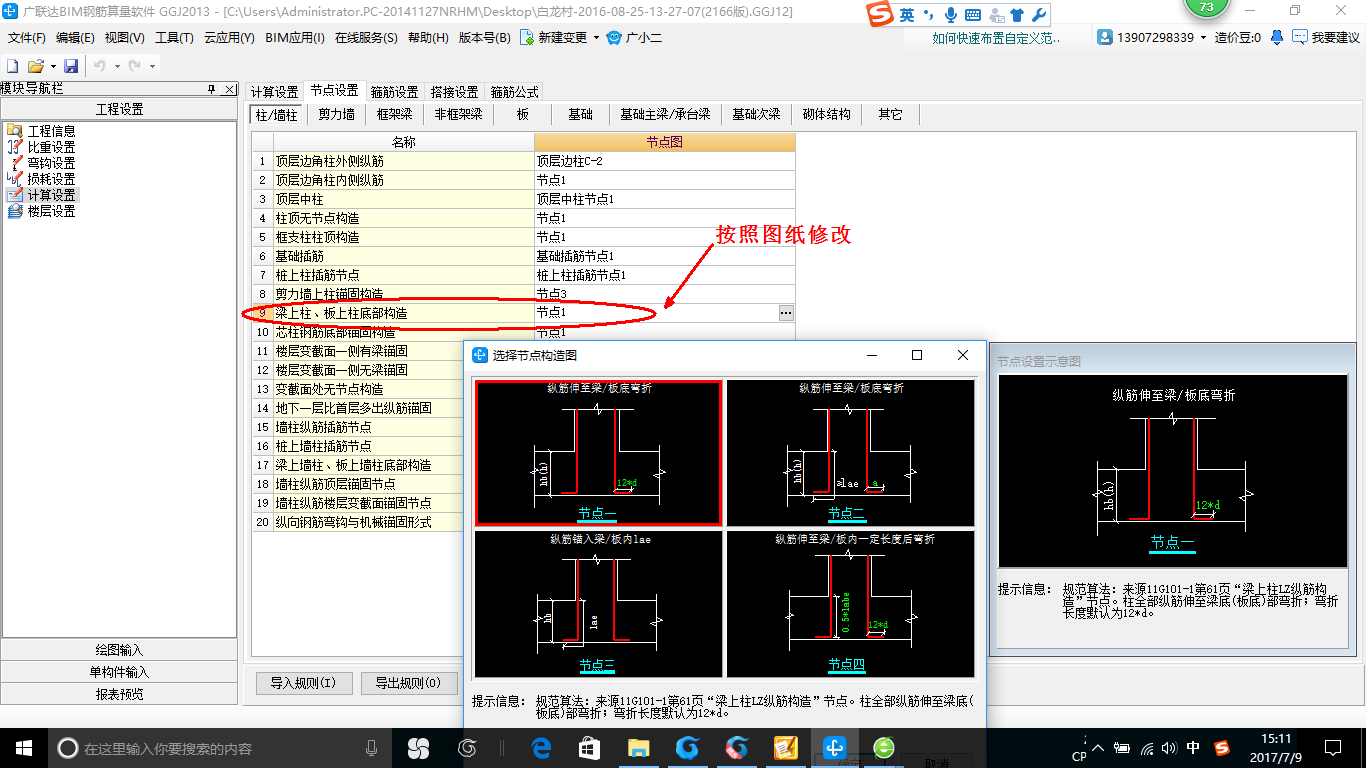The width and height of the screenshot is (1366, 768).
Task: Open the 工具(T) menu
Action: pos(174,38)
